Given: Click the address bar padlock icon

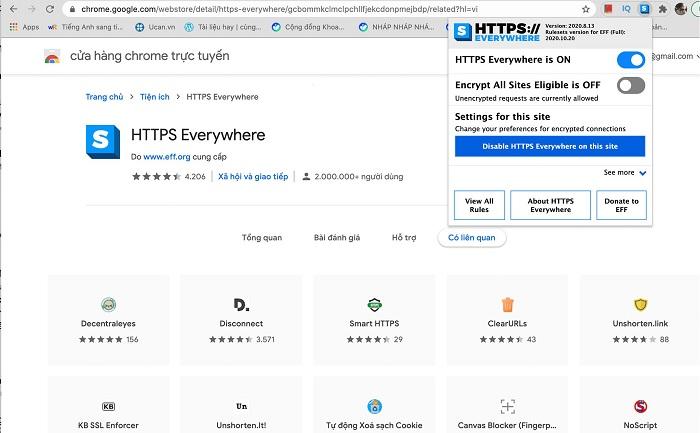Looking at the screenshot, I should (72, 9).
